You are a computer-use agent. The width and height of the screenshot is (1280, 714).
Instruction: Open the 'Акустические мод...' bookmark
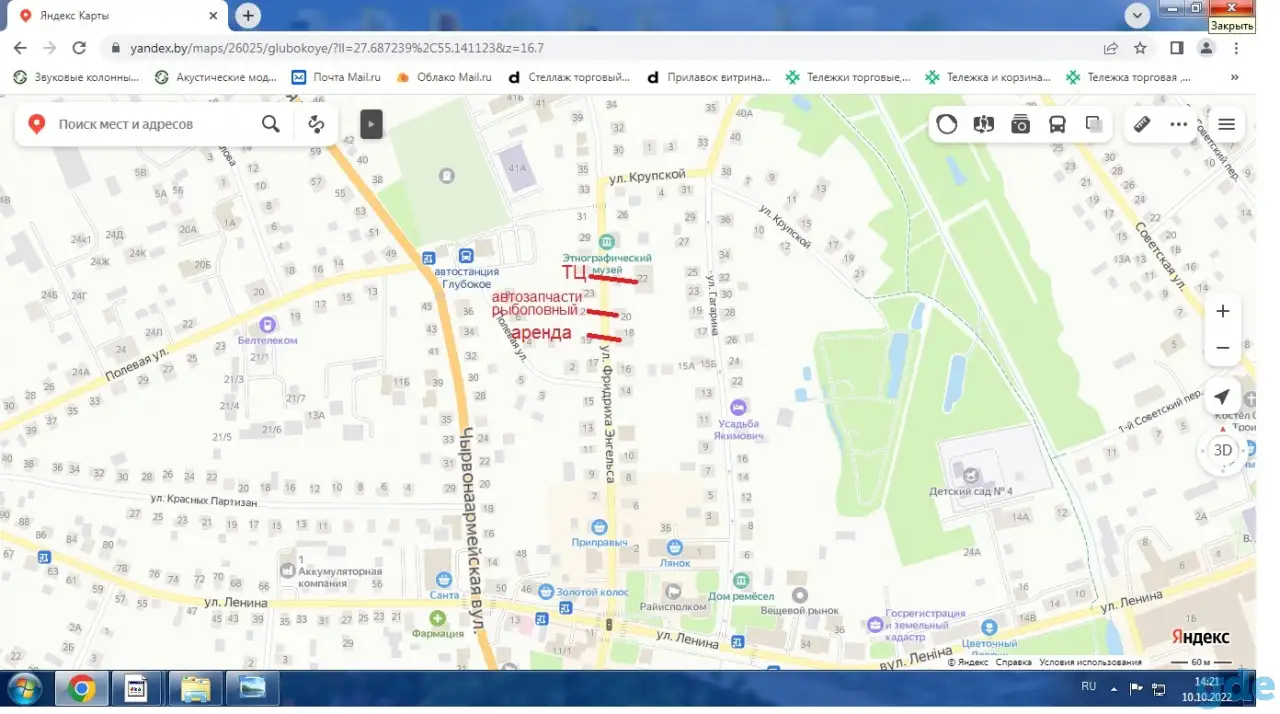click(x=216, y=77)
